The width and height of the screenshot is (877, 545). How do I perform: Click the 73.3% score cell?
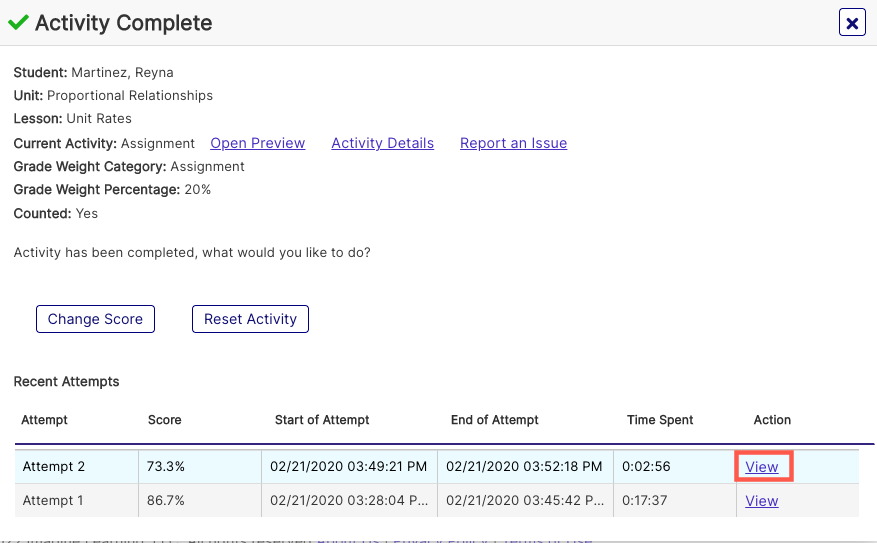coord(200,467)
